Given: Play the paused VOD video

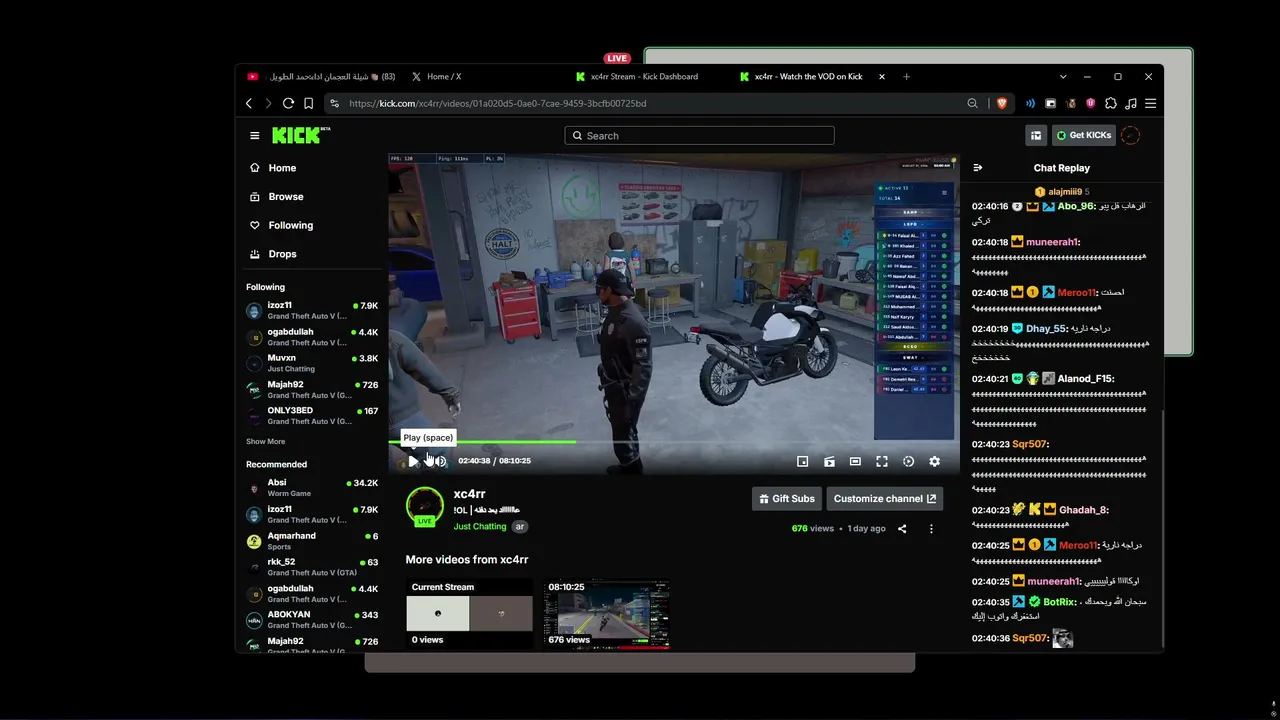Looking at the screenshot, I should [x=413, y=461].
